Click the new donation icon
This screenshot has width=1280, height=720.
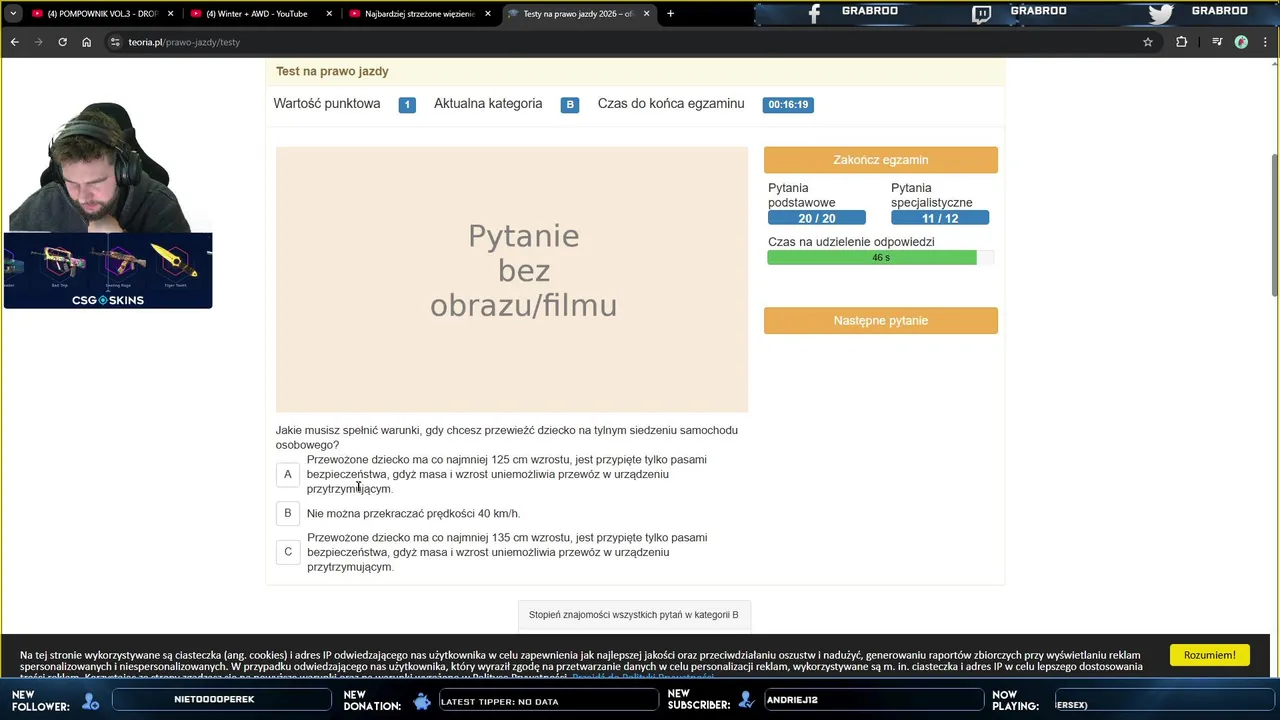click(422, 702)
